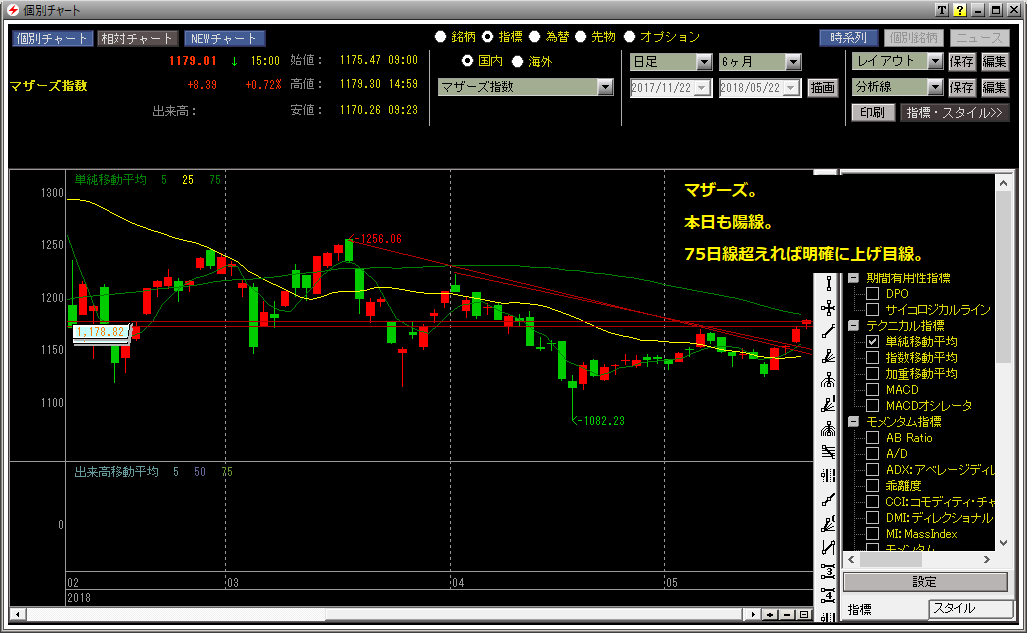Switch to the 相対チャート tab
Screen dimensions: 1027x633
[137, 39]
